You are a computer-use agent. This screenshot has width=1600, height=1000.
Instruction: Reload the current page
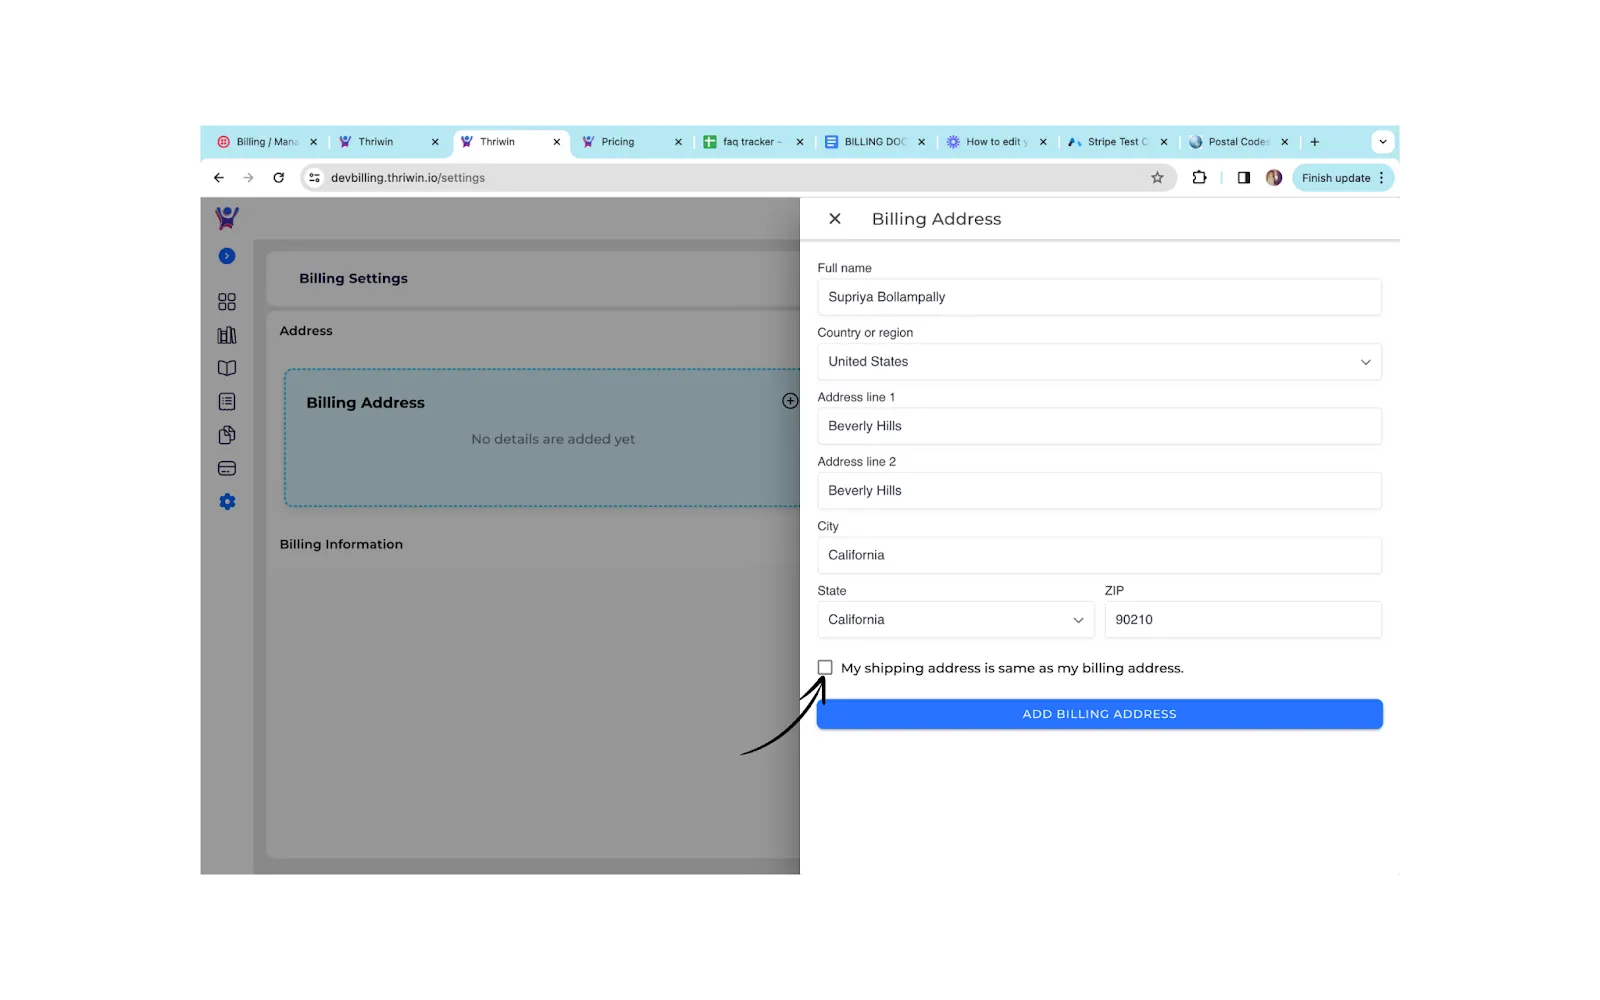pyautogui.click(x=279, y=178)
